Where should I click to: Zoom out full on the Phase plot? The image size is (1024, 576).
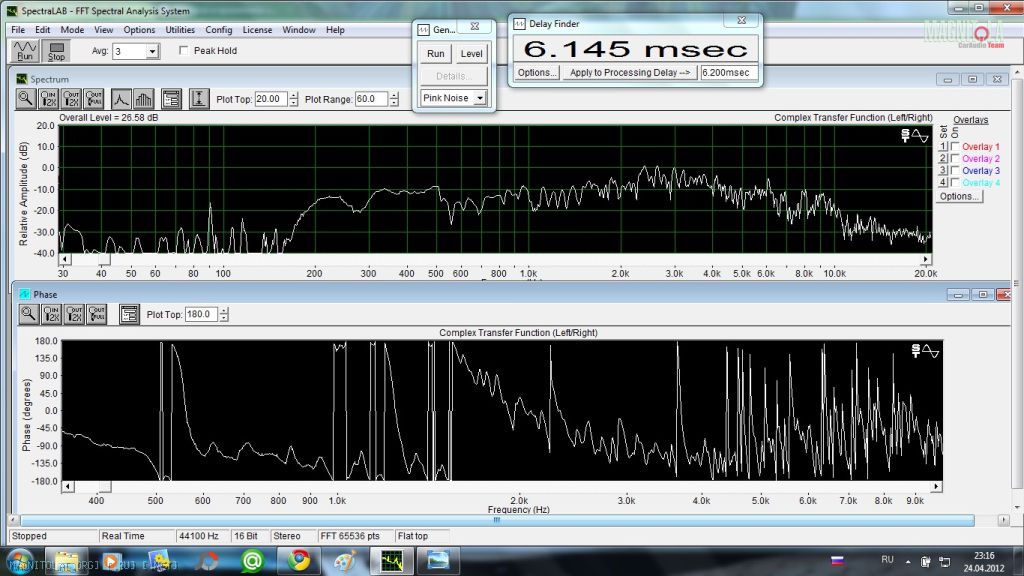(x=97, y=314)
